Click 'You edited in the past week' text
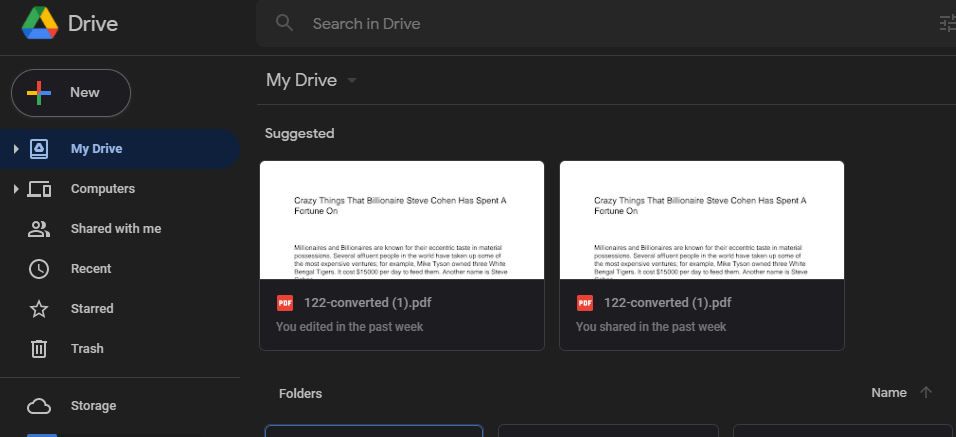Screen dimensions: 956x437 click(349, 327)
